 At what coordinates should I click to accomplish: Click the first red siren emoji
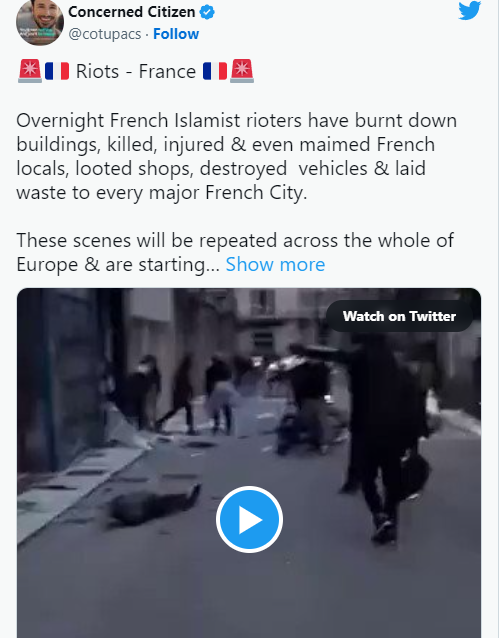coord(30,71)
